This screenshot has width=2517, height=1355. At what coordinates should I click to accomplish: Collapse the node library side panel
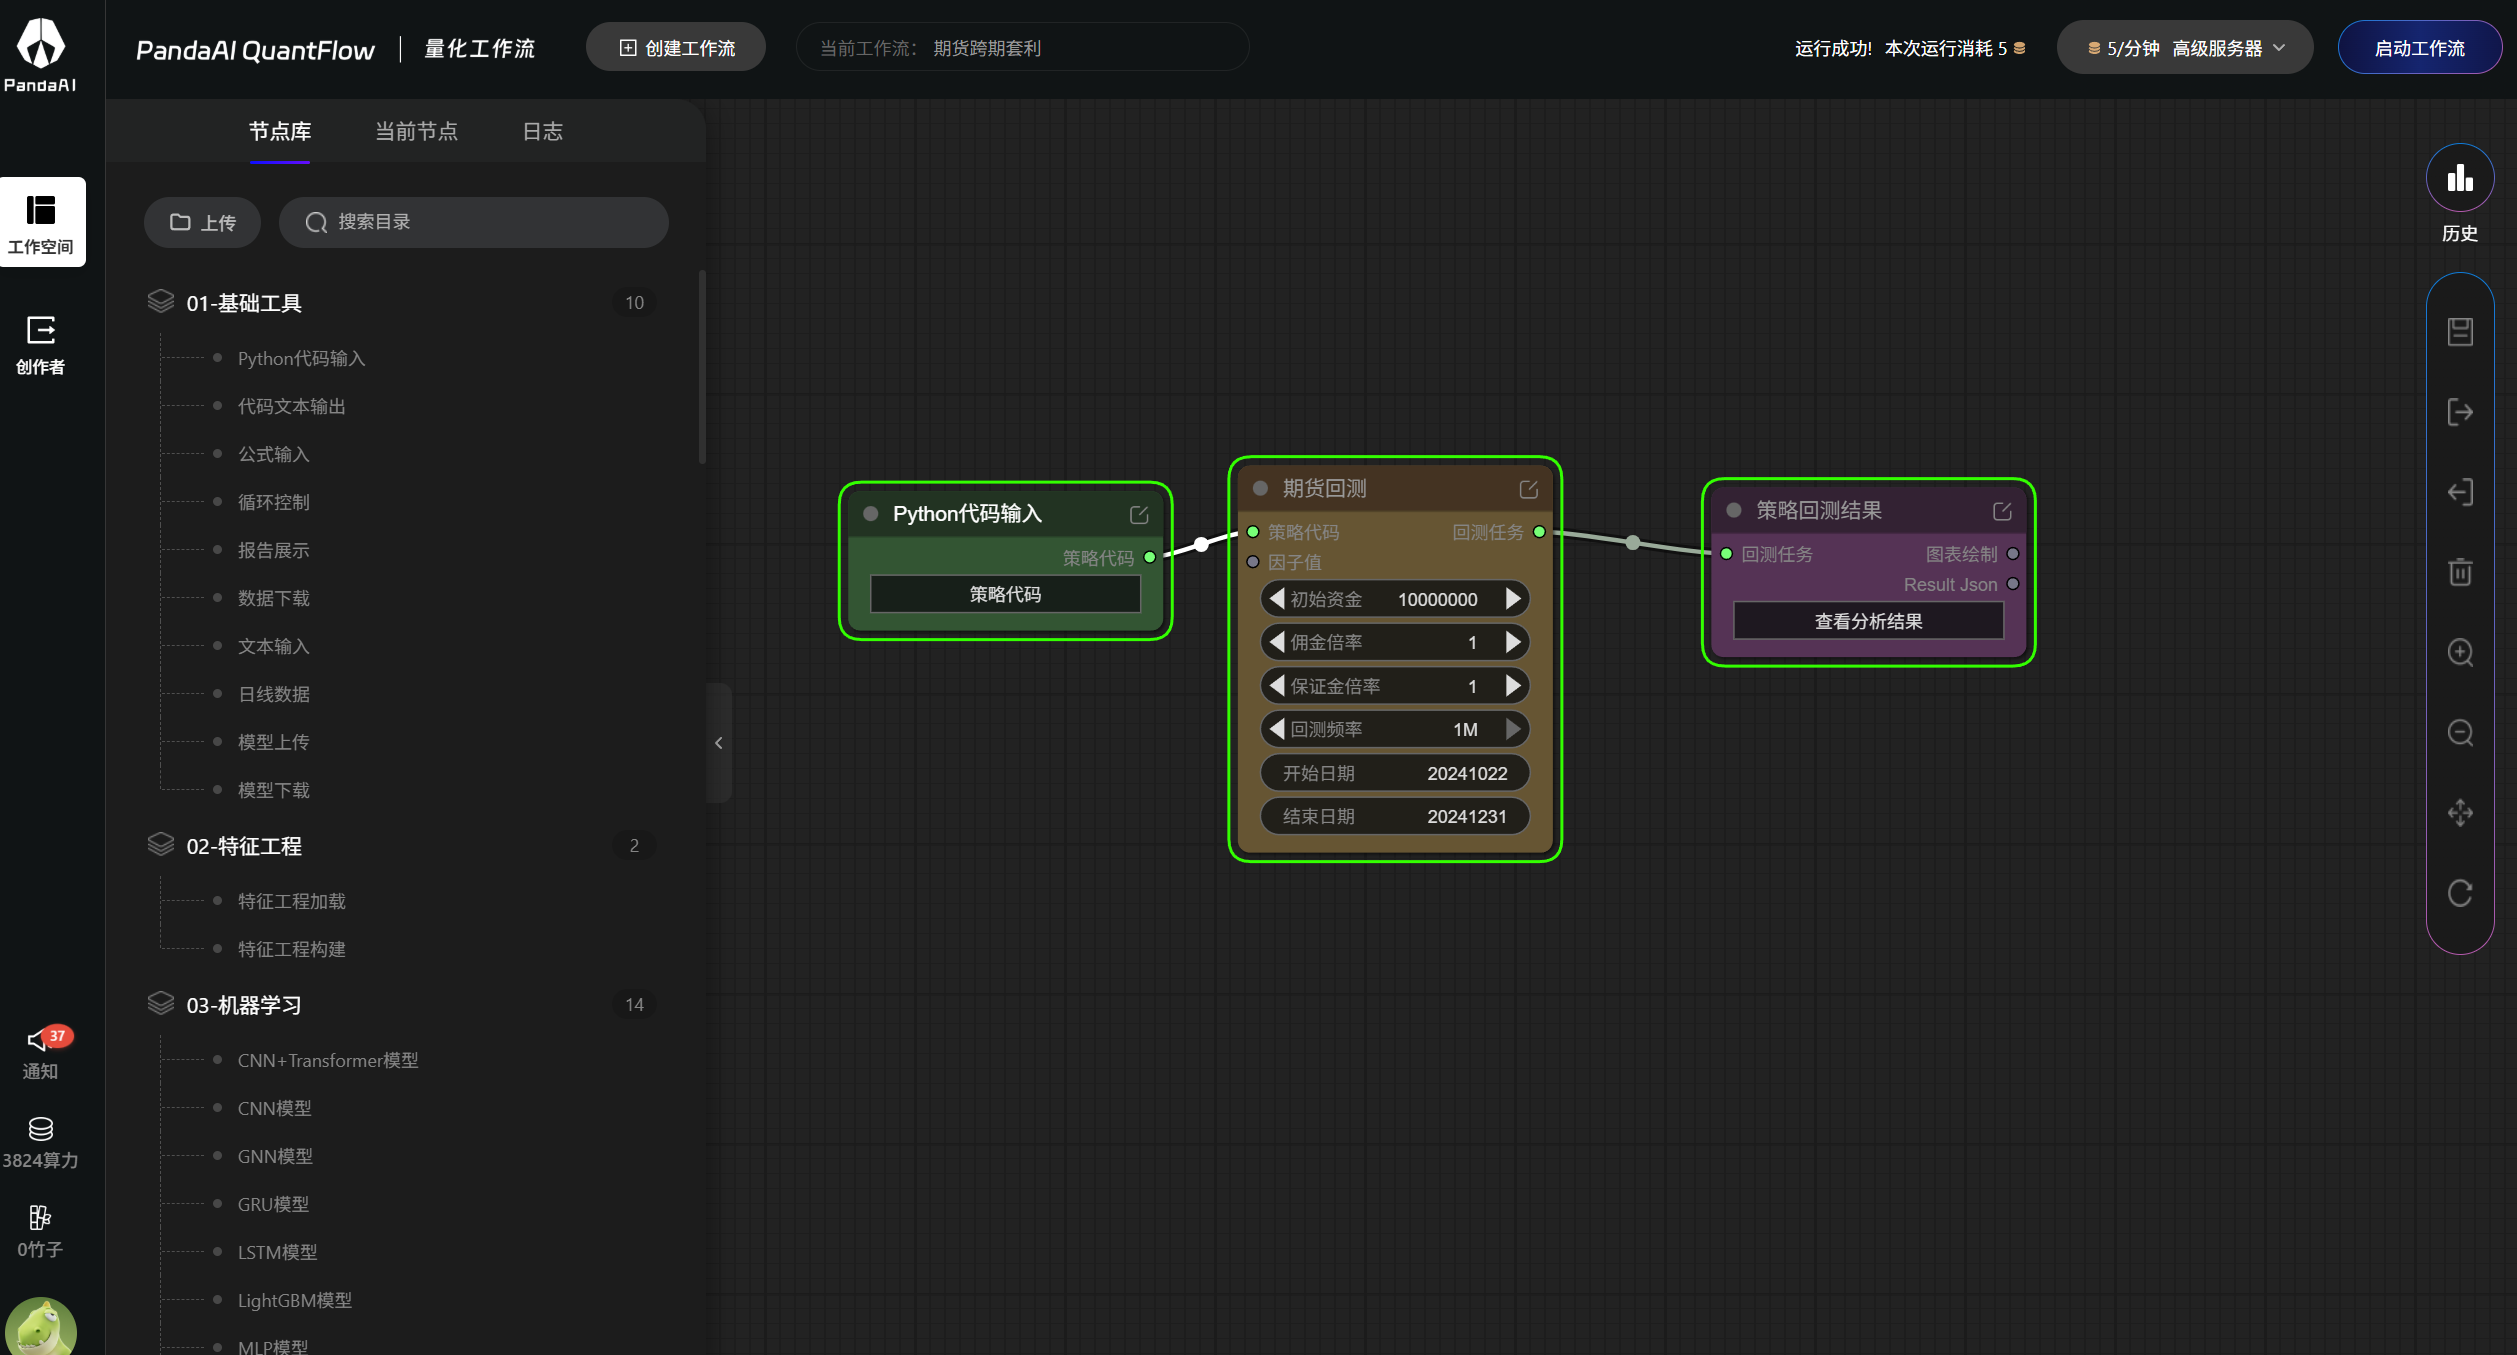(719, 743)
